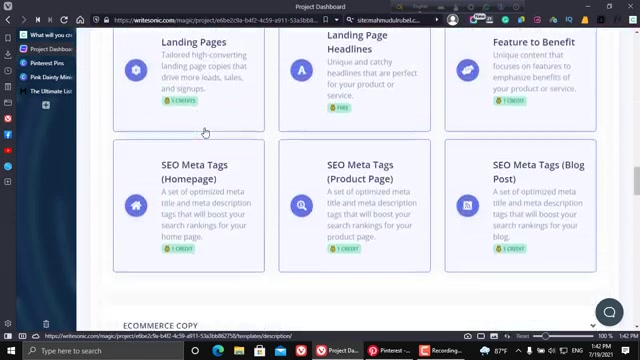Switch to the Pinterest Pins tab

pos(47,63)
